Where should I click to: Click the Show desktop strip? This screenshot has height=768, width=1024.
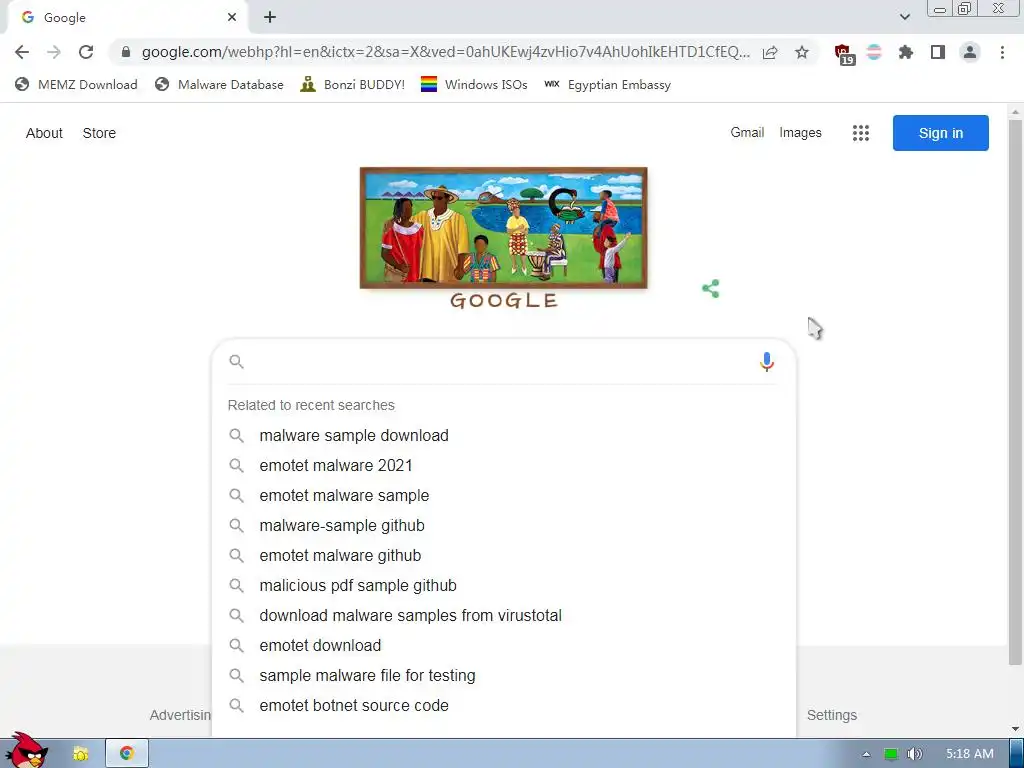coord(1017,754)
